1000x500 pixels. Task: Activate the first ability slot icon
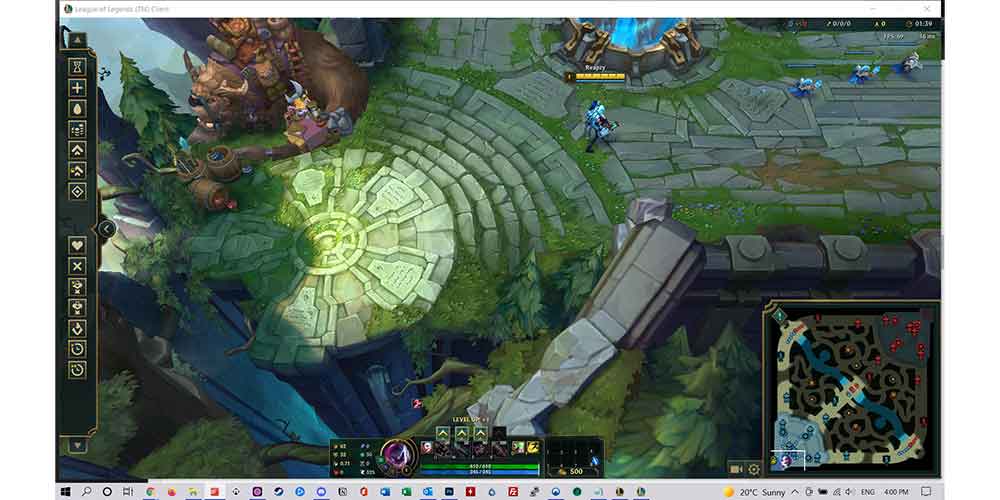(442, 449)
